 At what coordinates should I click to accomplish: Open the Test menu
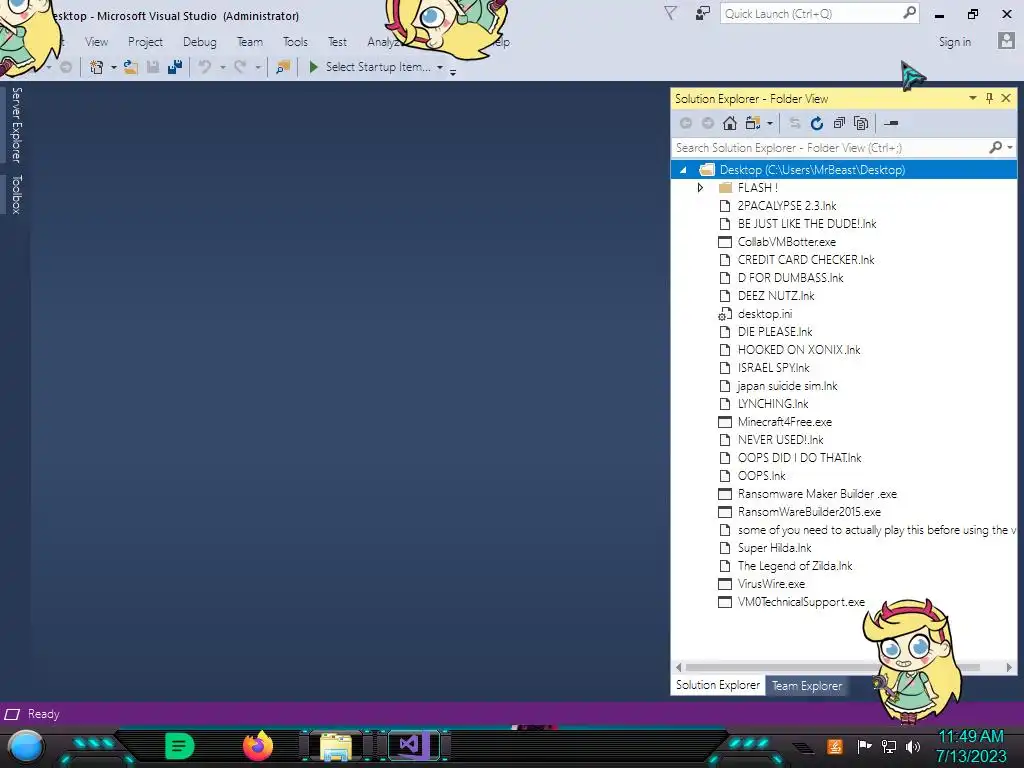point(337,42)
